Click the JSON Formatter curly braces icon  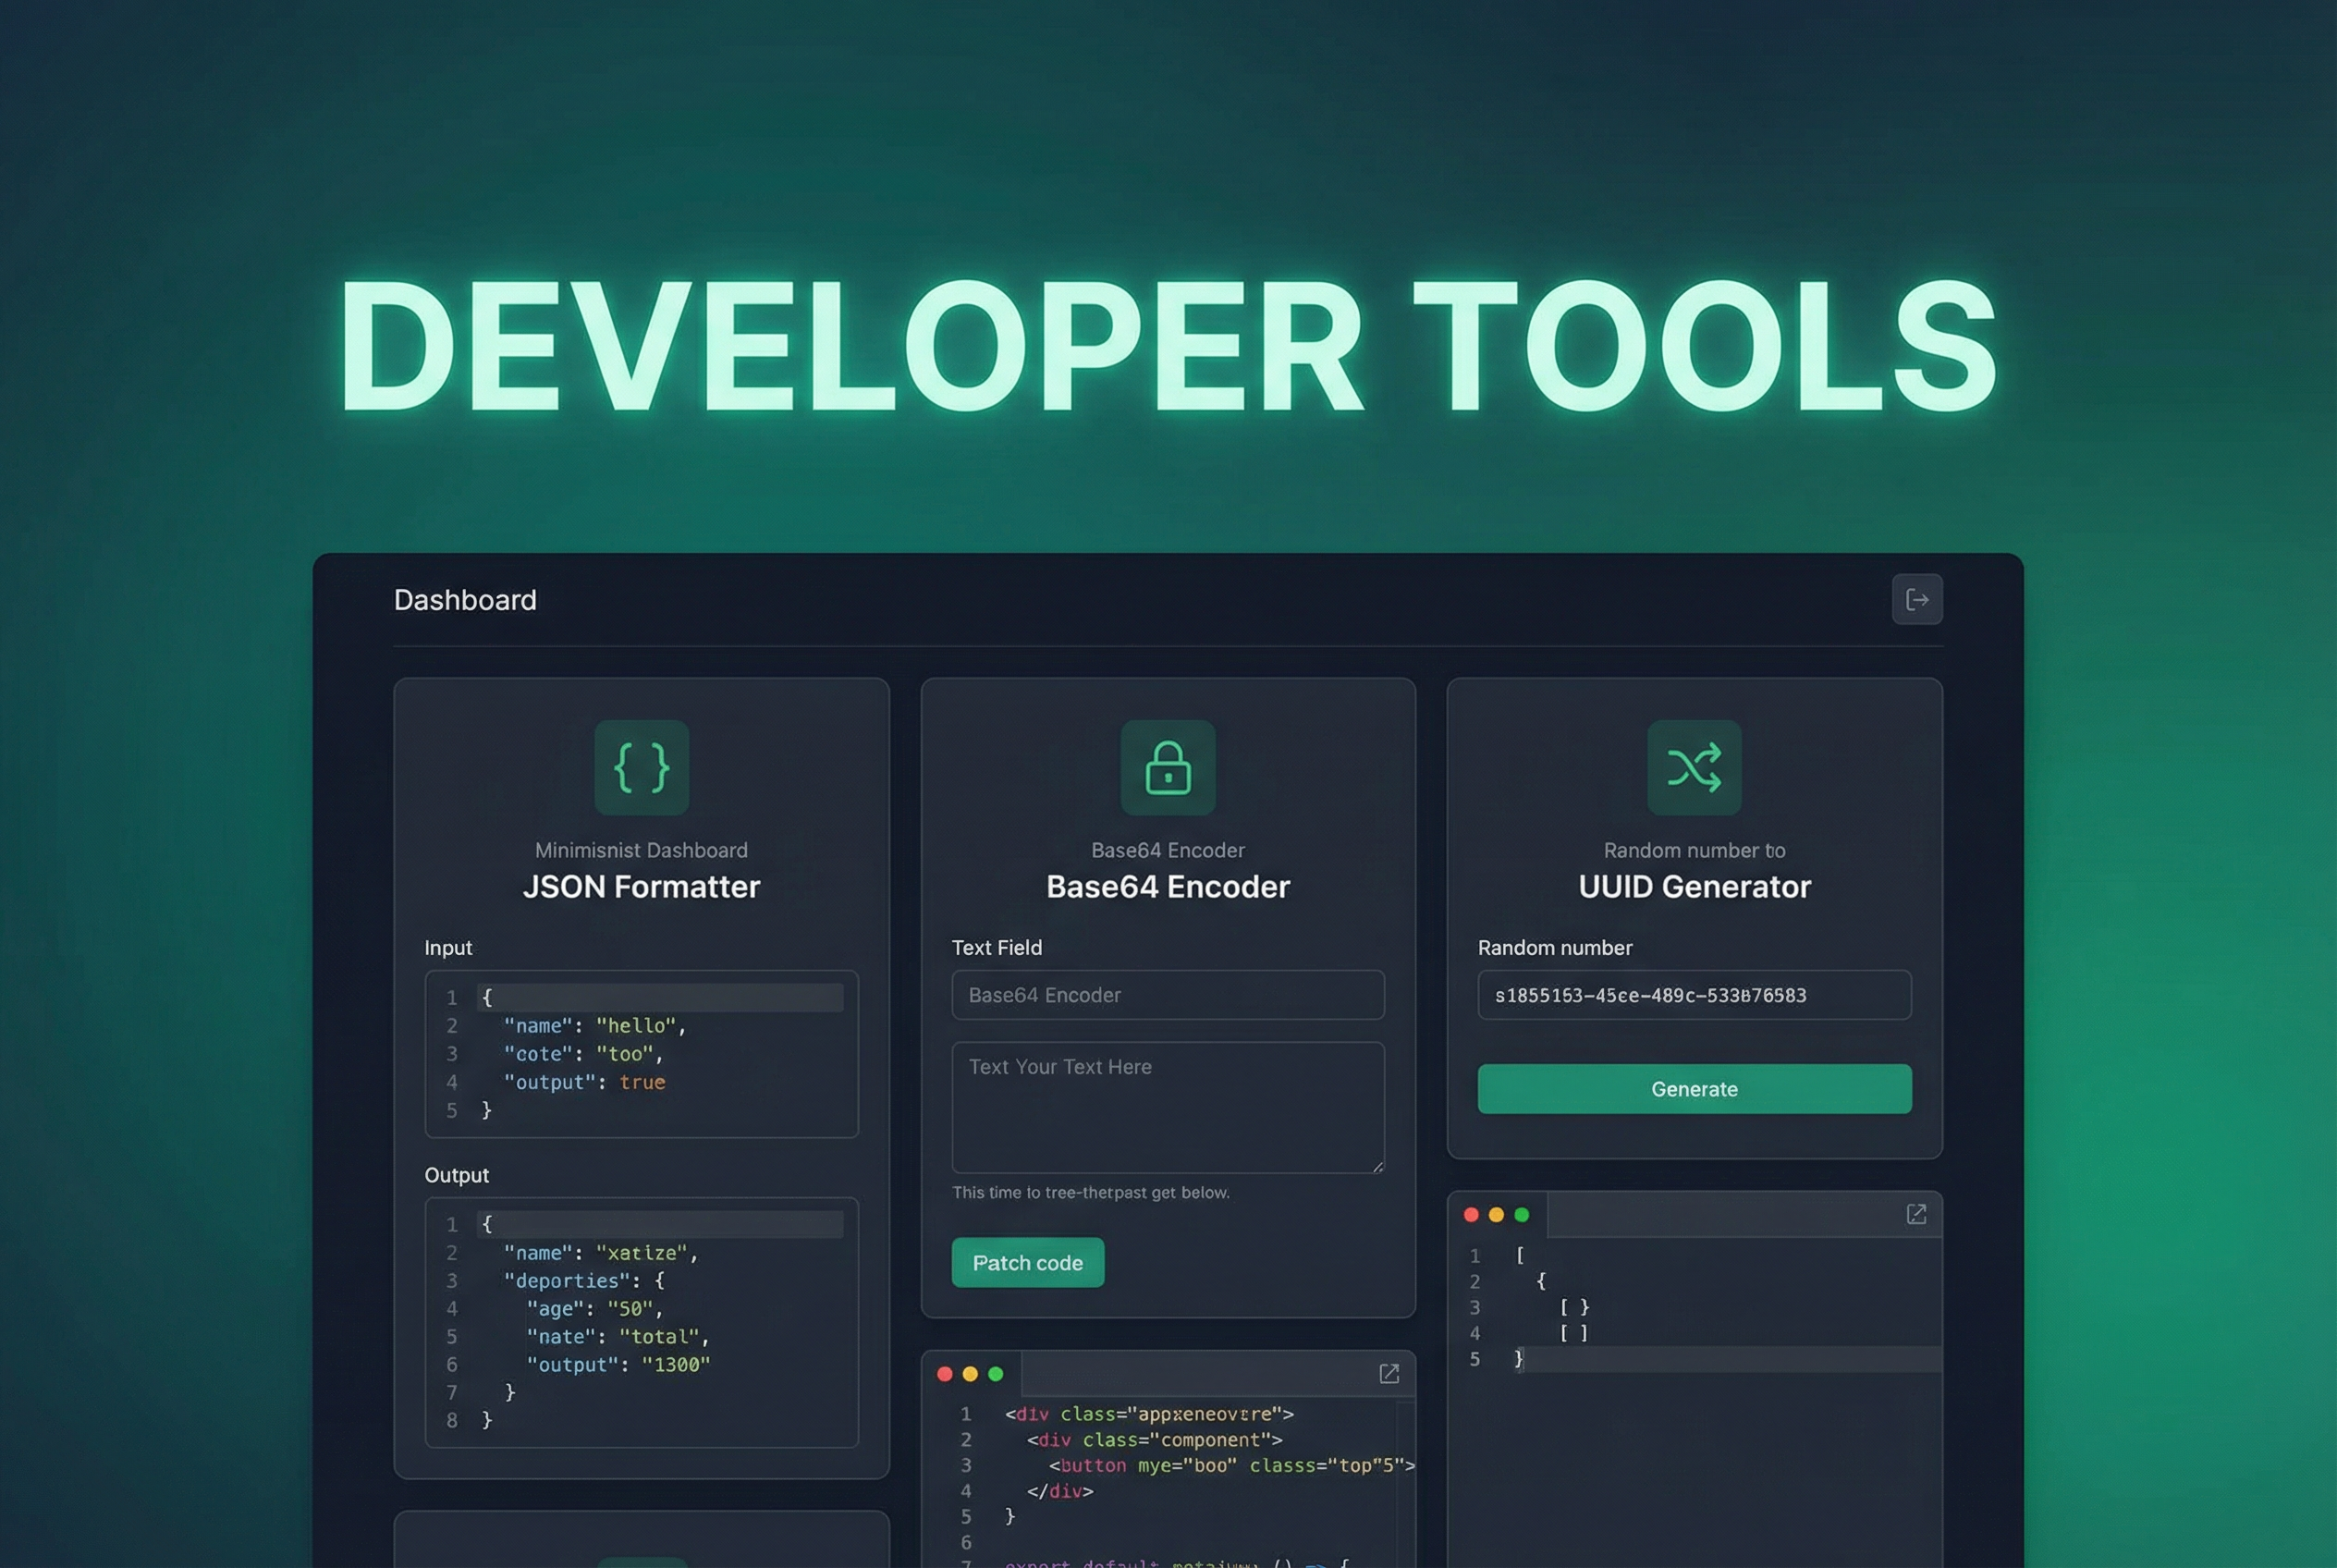pos(641,767)
